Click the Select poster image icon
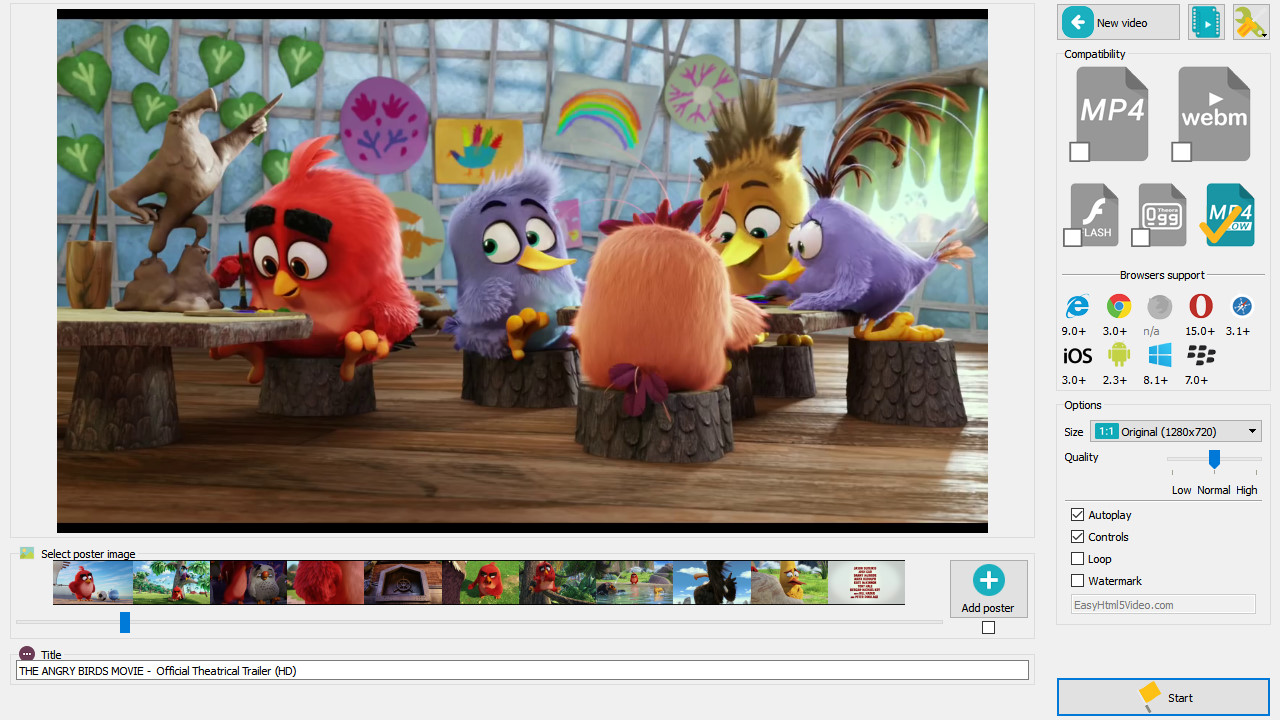 click(x=27, y=553)
